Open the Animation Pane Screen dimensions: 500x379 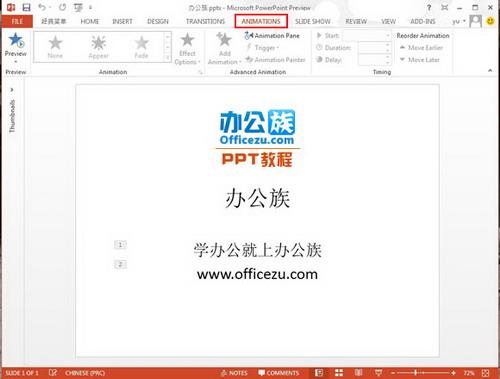(x=272, y=35)
